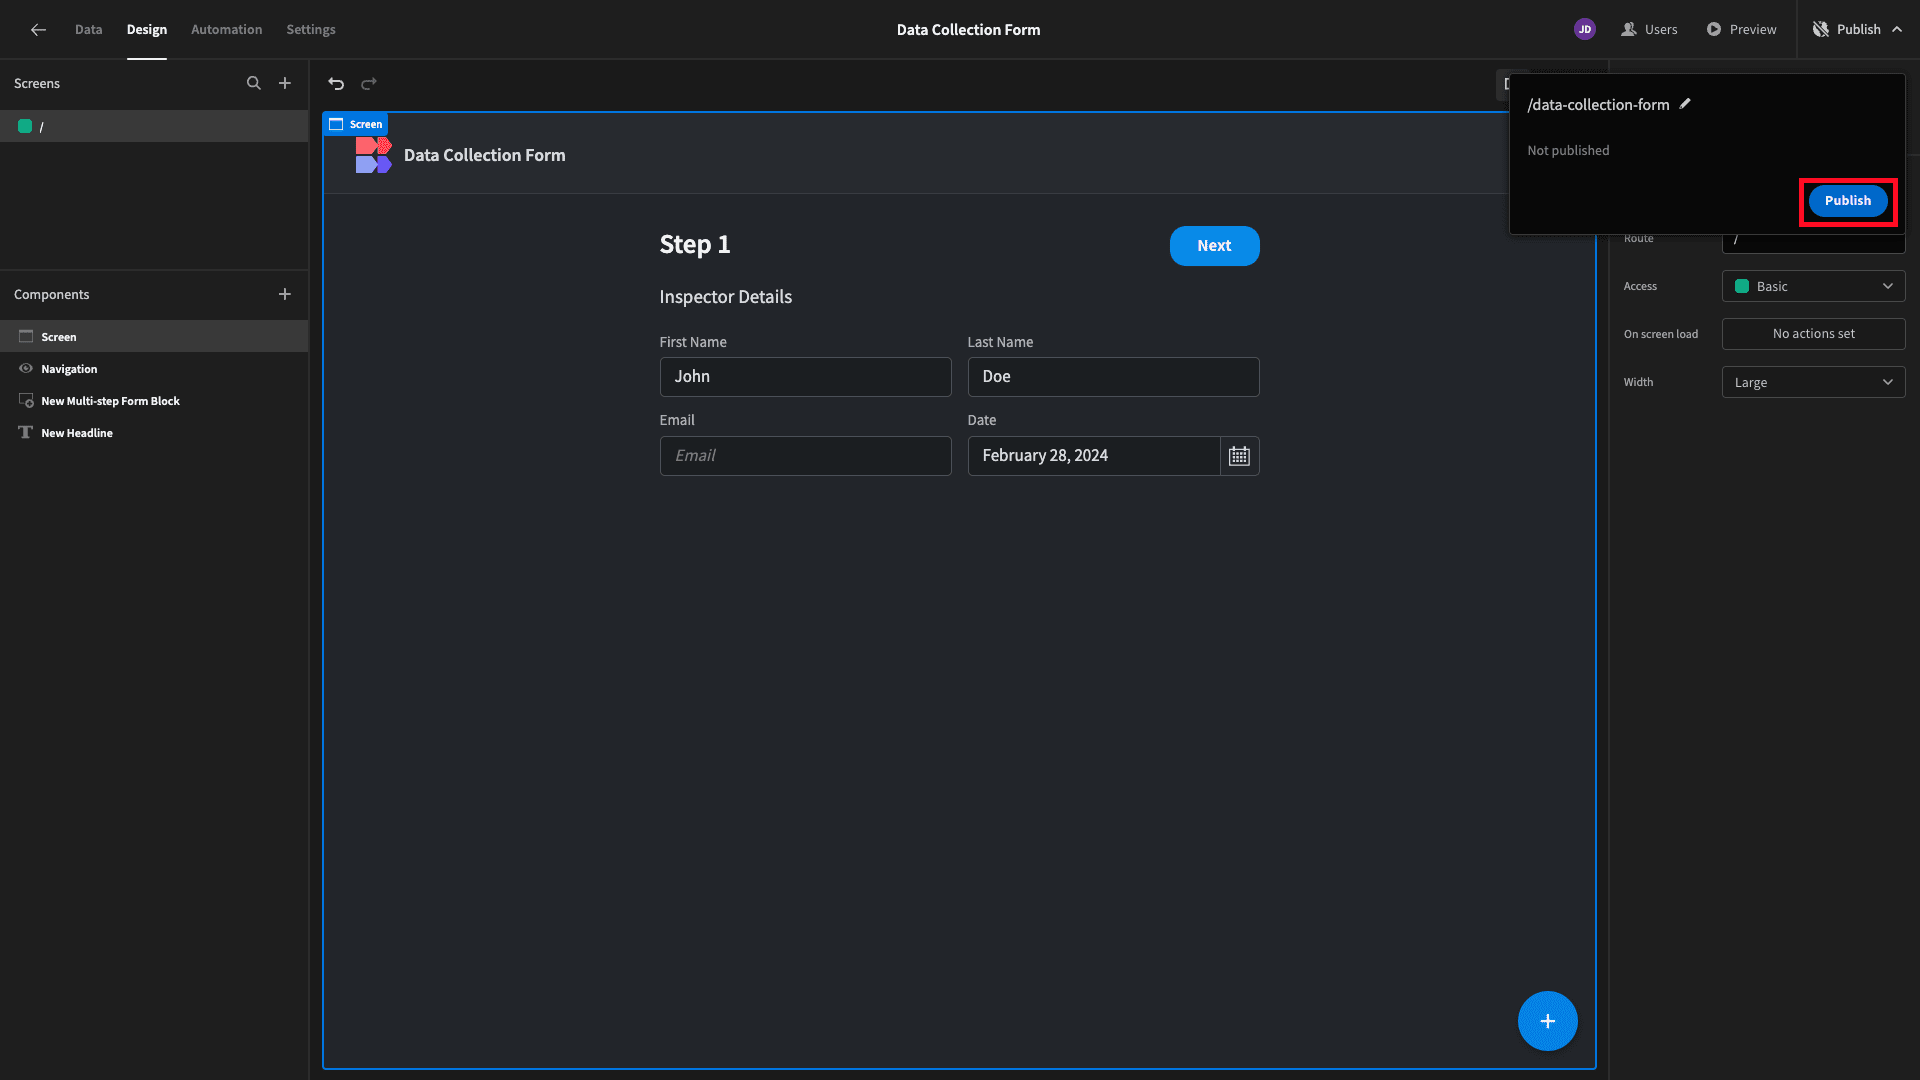This screenshot has height=1080, width=1920.
Task: Undo the last change
Action: pos(336,84)
